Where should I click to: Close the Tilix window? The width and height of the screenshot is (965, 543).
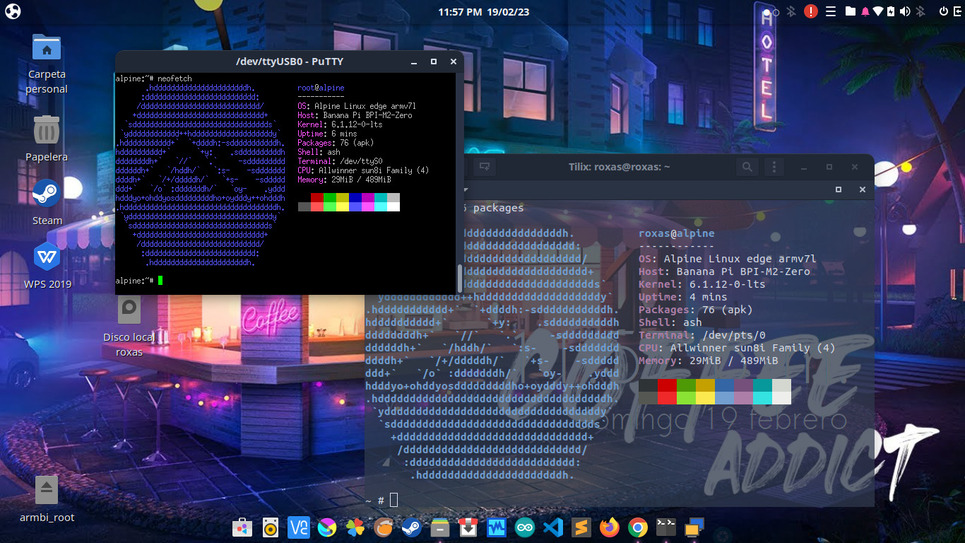click(855, 167)
